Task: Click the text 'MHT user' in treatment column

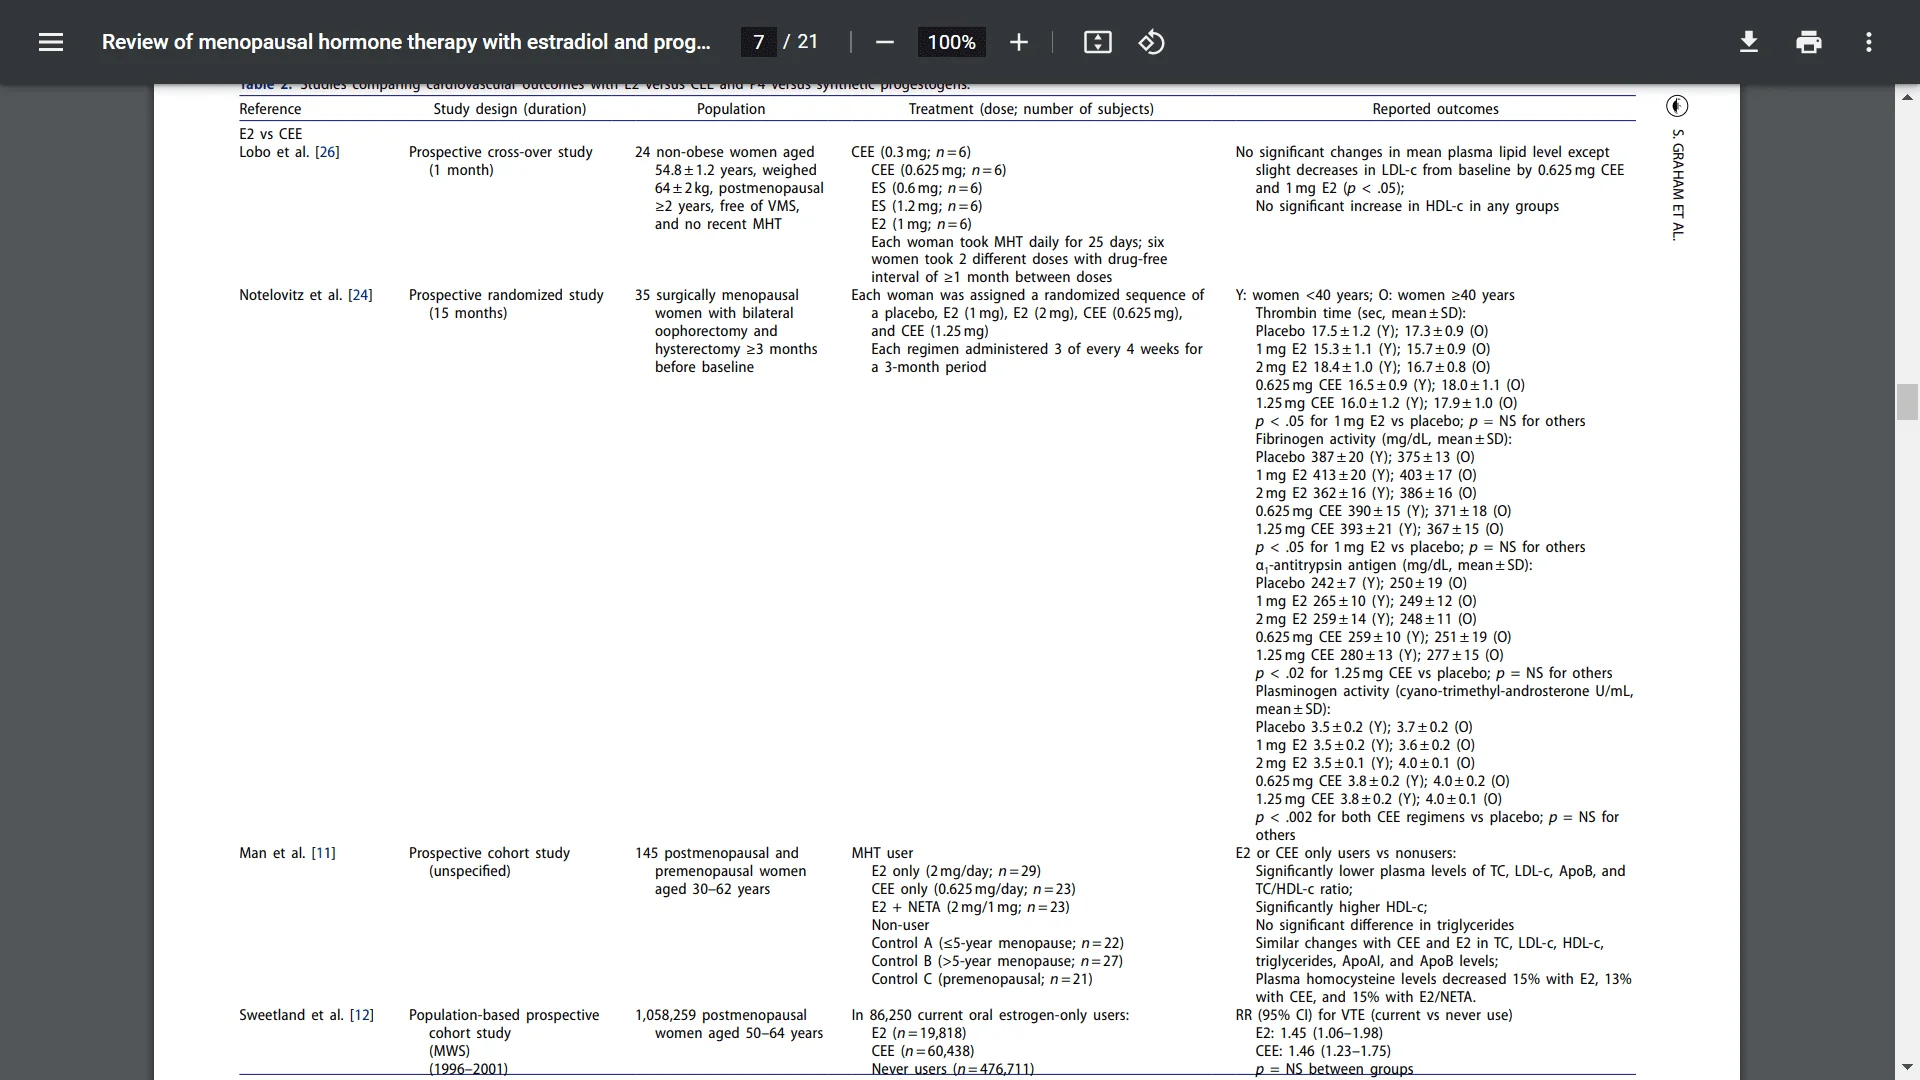Action: click(882, 853)
